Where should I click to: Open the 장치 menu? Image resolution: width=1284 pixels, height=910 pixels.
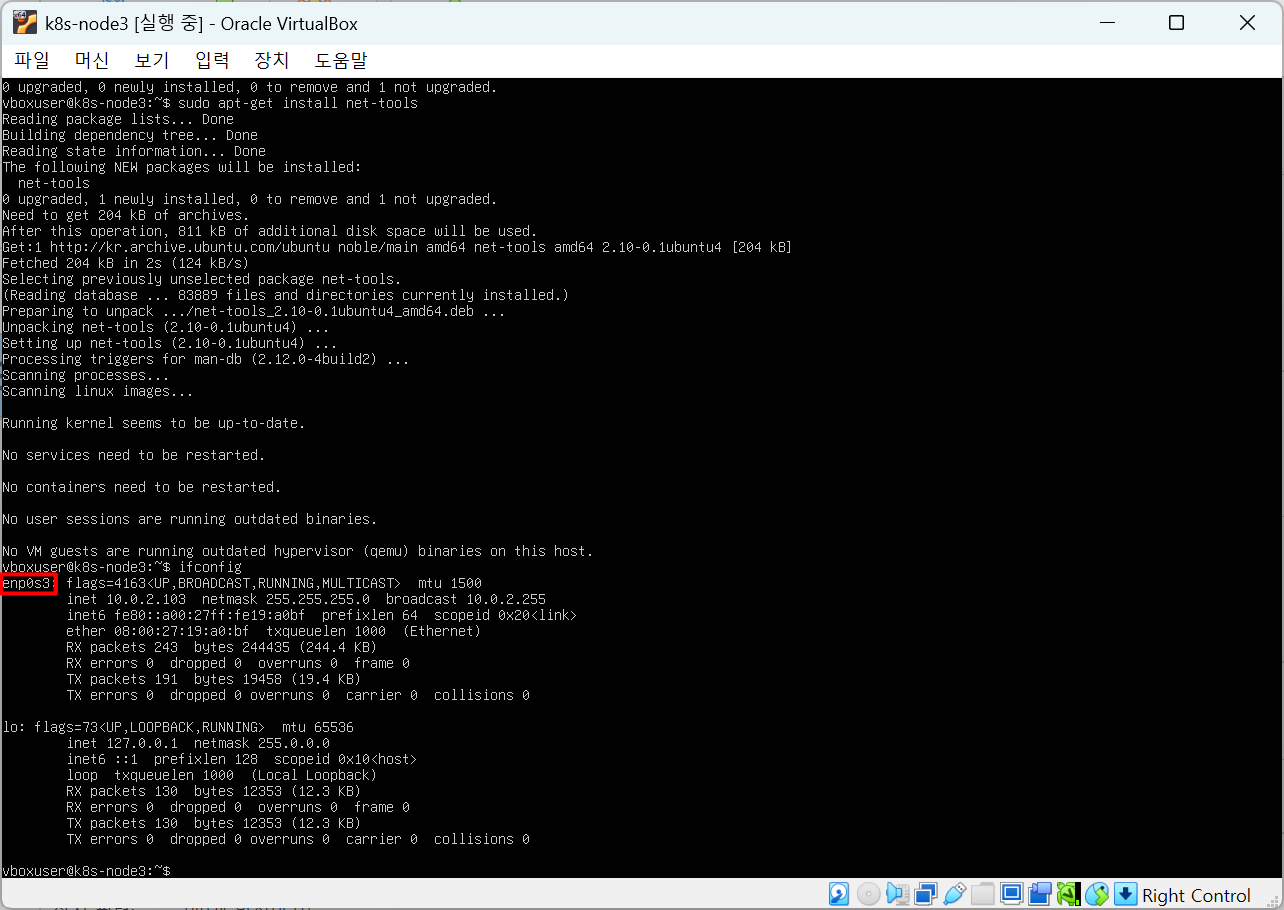coord(272,60)
